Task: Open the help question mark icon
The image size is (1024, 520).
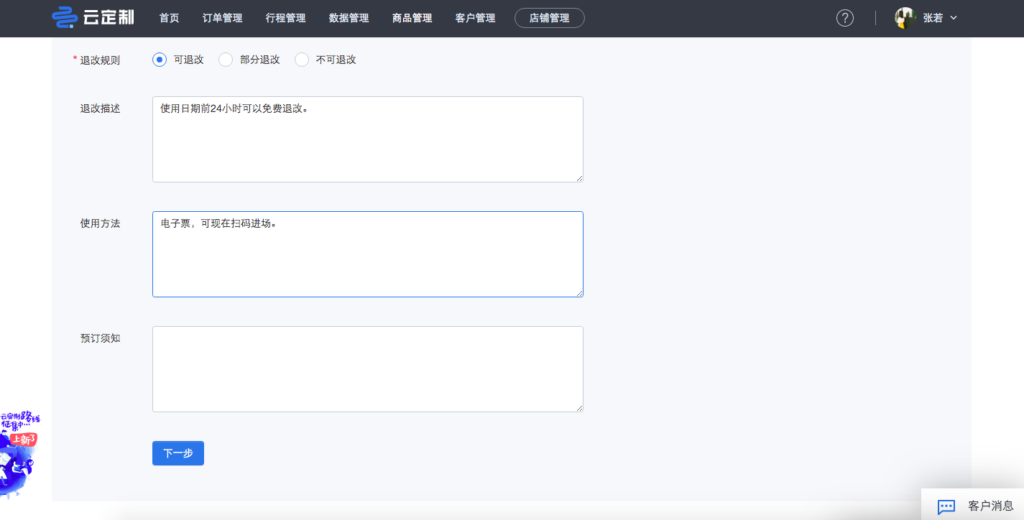Action: tap(845, 18)
